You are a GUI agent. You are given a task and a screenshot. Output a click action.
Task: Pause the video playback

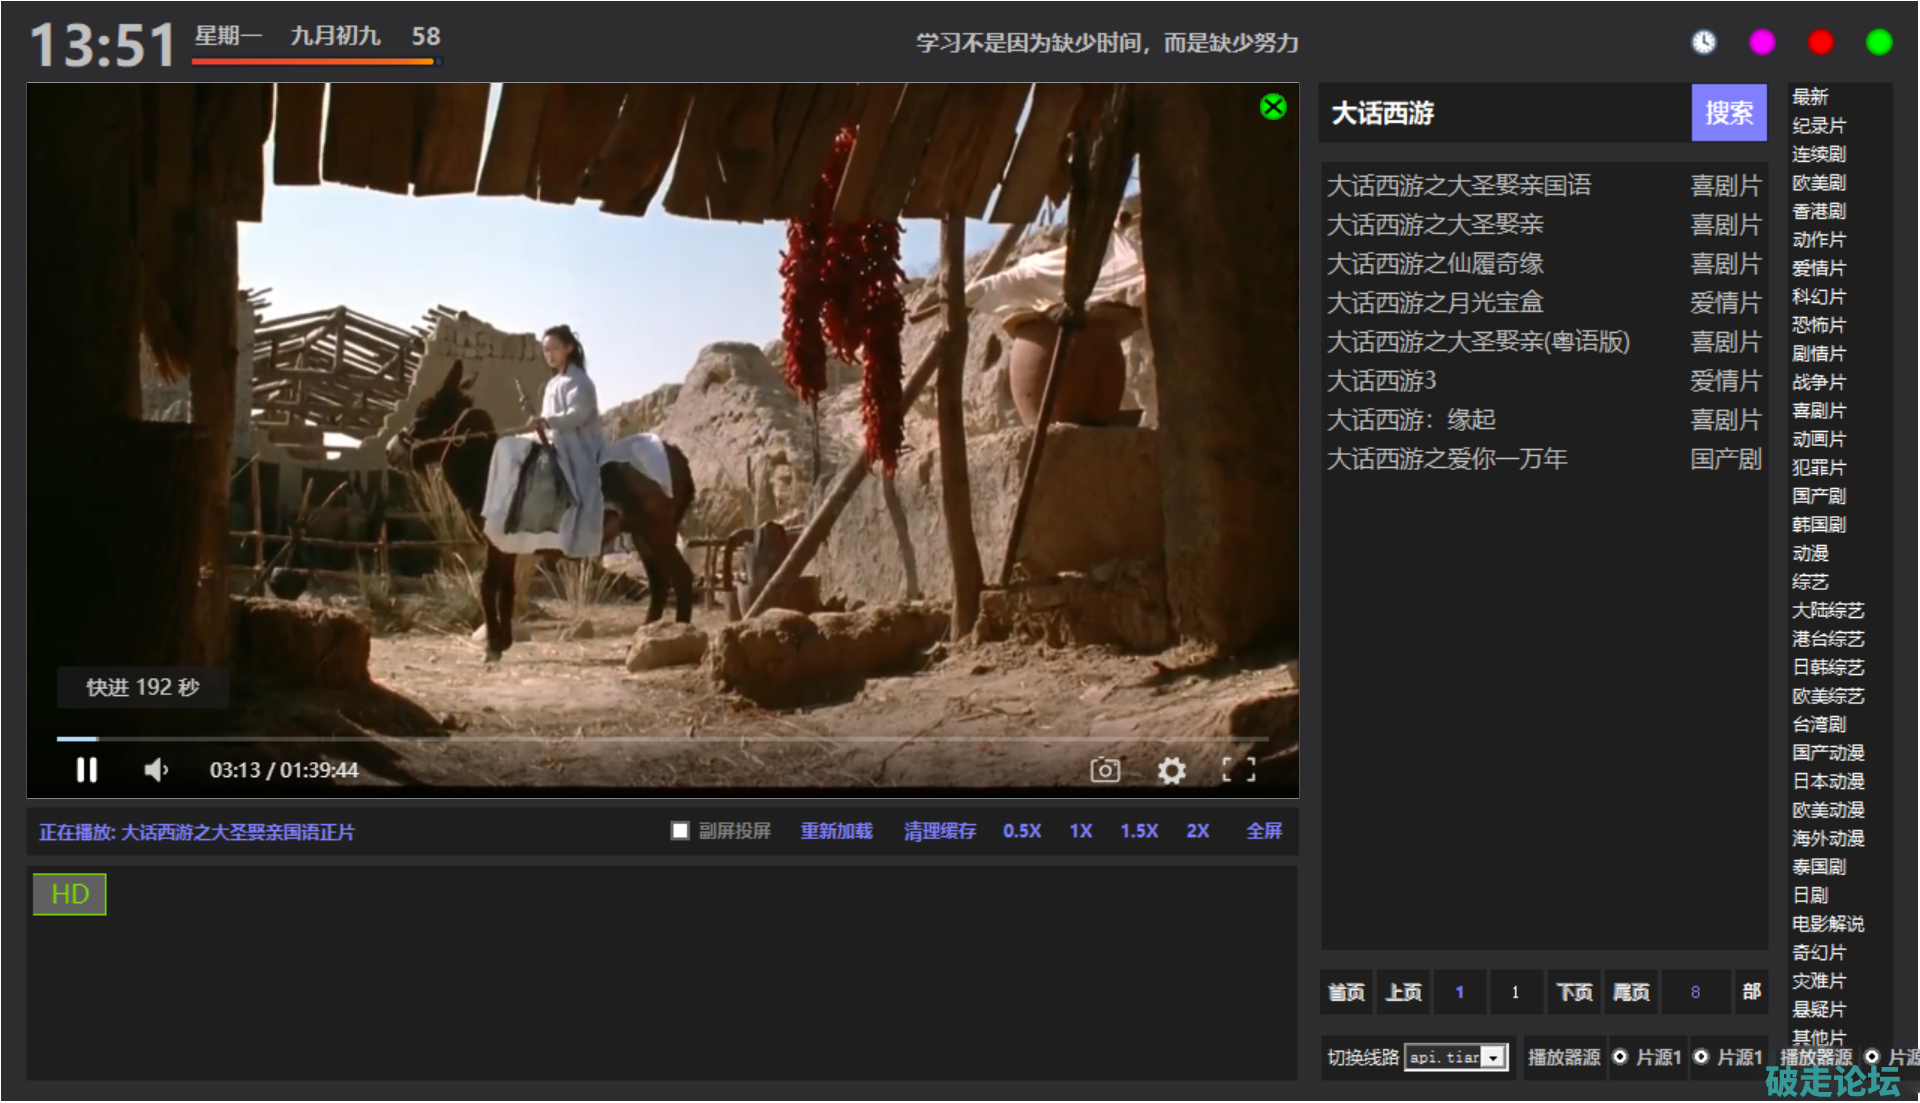tap(87, 769)
